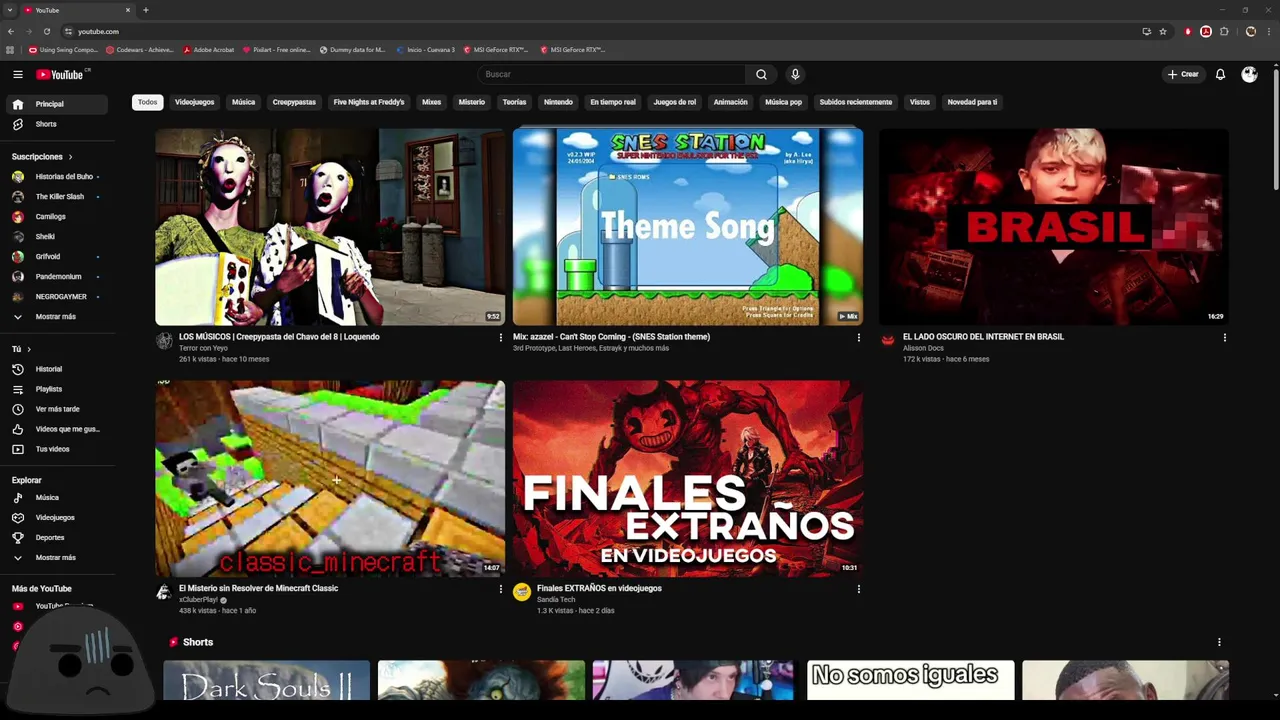Focus the Buscar search field
Image resolution: width=1280 pixels, height=720 pixels.
[612, 74]
